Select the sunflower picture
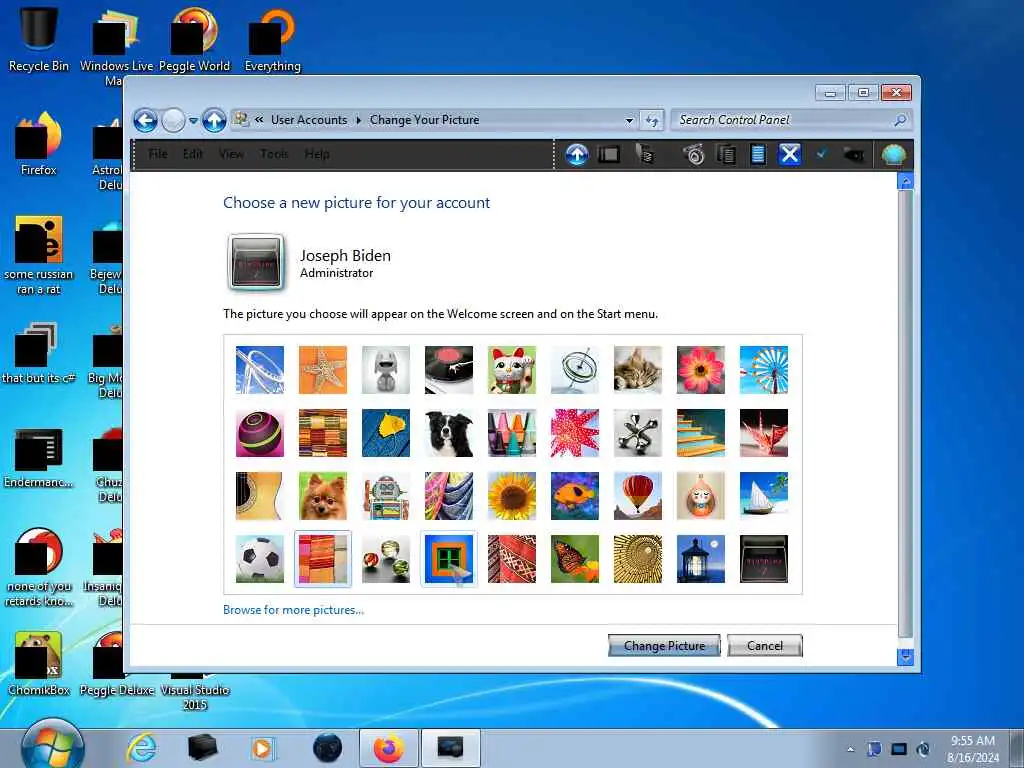1024x768 pixels. click(512, 496)
